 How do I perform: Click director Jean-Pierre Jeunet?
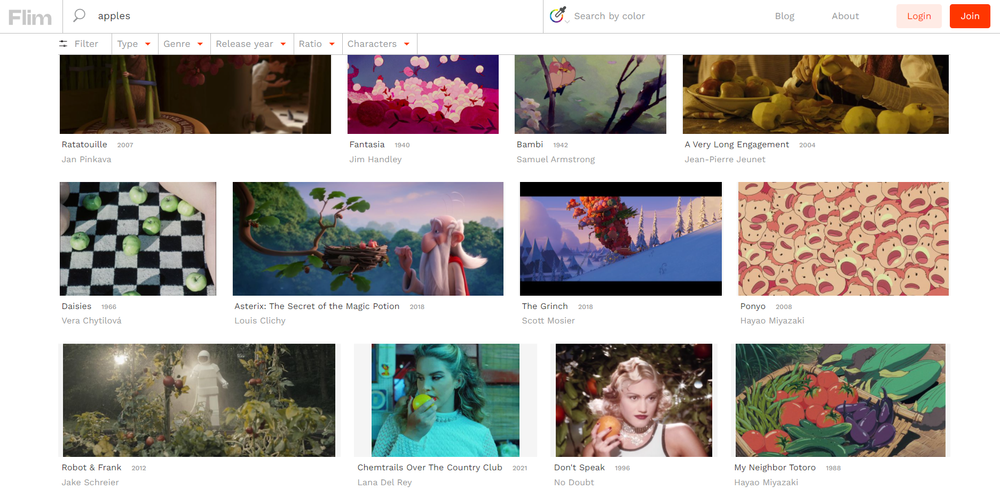point(724,159)
